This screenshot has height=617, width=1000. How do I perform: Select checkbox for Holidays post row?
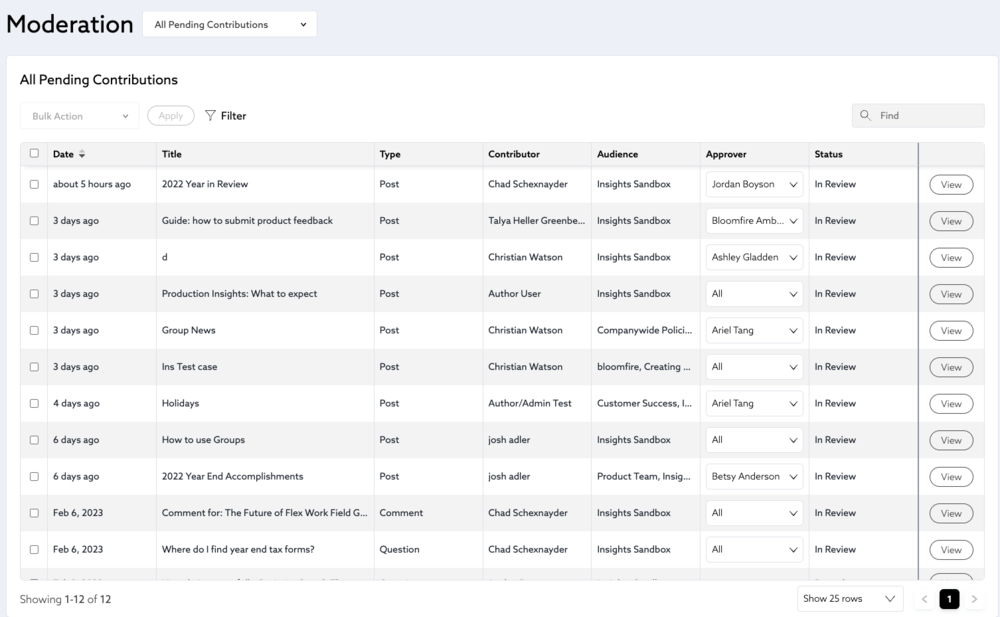34,404
